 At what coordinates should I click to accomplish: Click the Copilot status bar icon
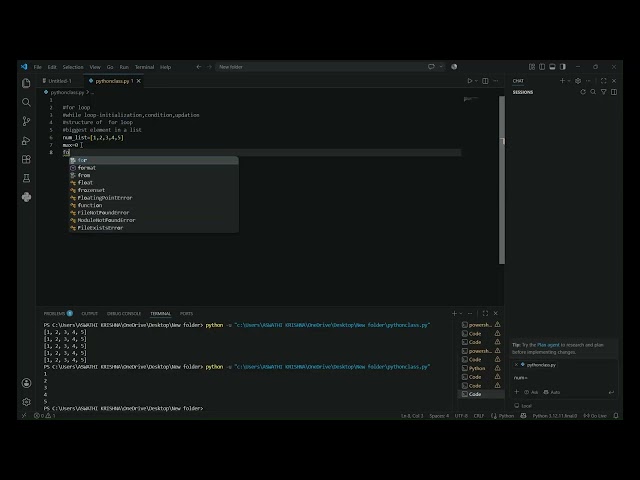point(523,416)
